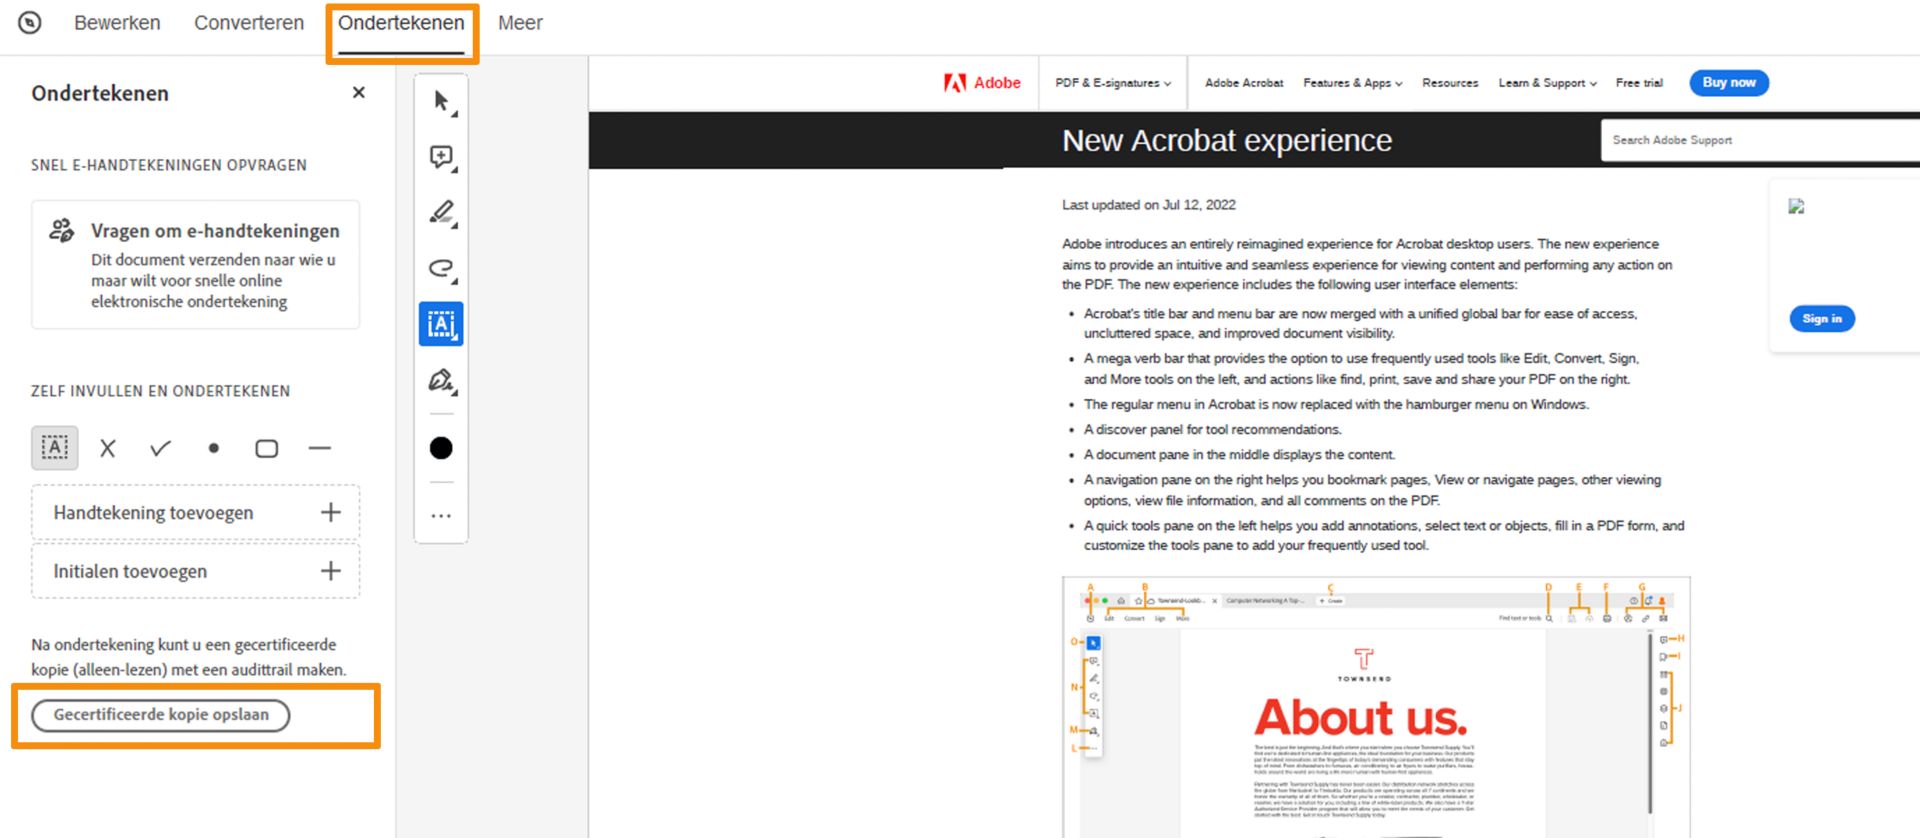Click Initialen toevoegen button
The width and height of the screenshot is (1920, 838).
[195, 571]
